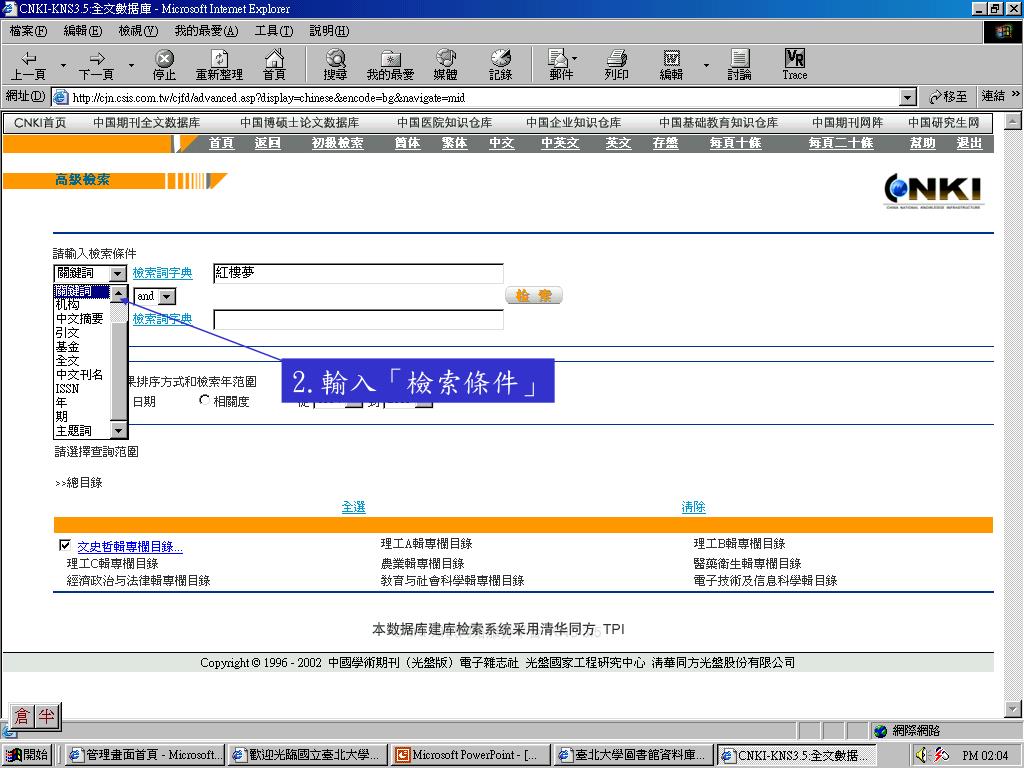Open the 記錄 history toolbar icon
Viewport: 1024px width, 768px height.
click(501, 65)
